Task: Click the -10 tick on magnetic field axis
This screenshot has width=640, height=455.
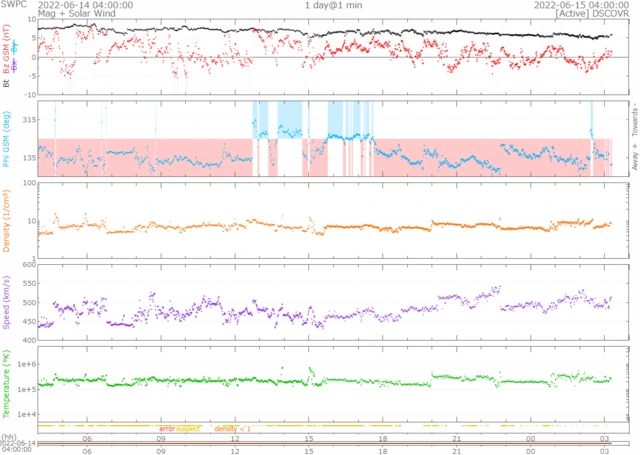Action: pyautogui.click(x=31, y=95)
